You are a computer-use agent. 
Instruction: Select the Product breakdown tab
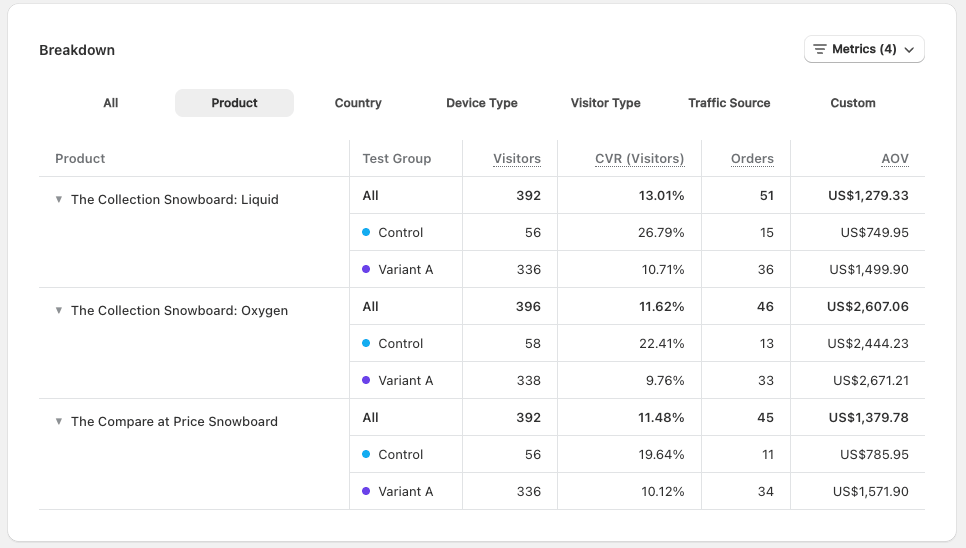234,103
